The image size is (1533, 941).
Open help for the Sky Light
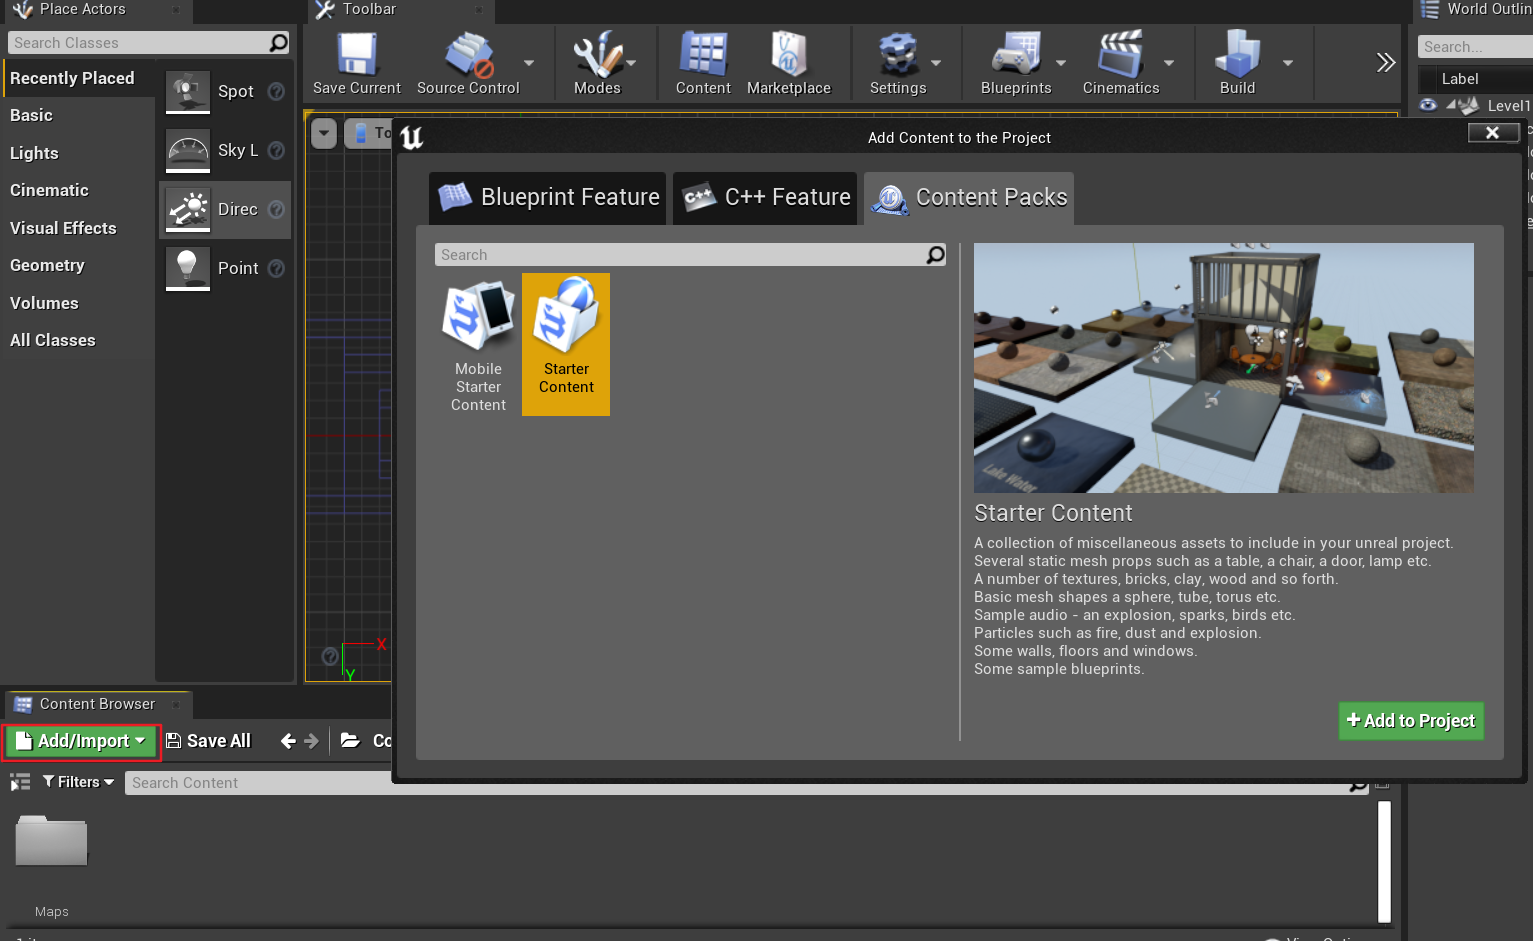click(x=277, y=151)
